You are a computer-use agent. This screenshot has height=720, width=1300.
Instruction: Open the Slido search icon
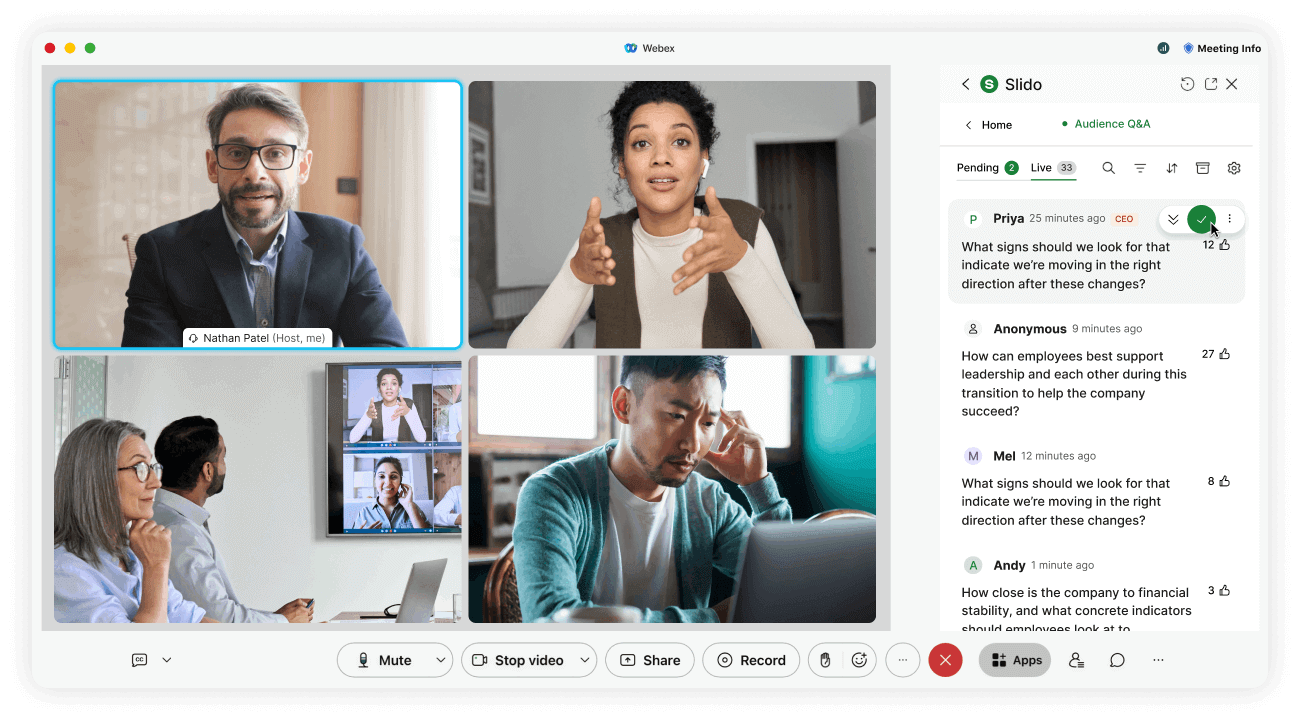1108,168
